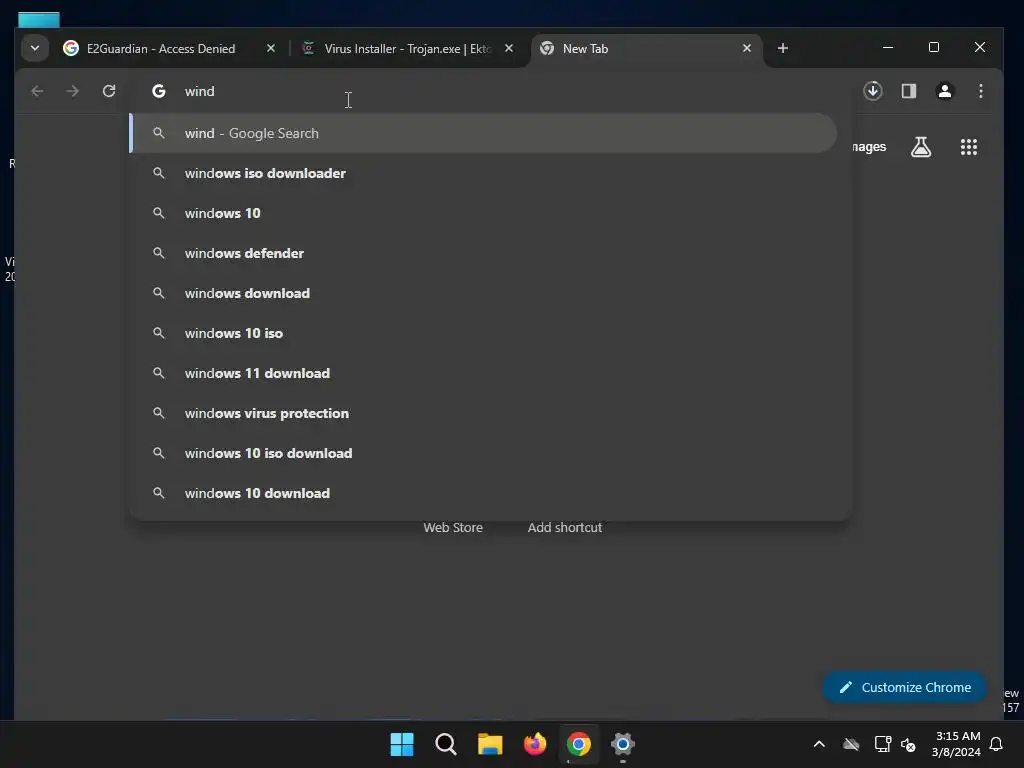Image resolution: width=1024 pixels, height=768 pixels.
Task: Choose 'windows virus protection' suggestion
Action: 483,413
